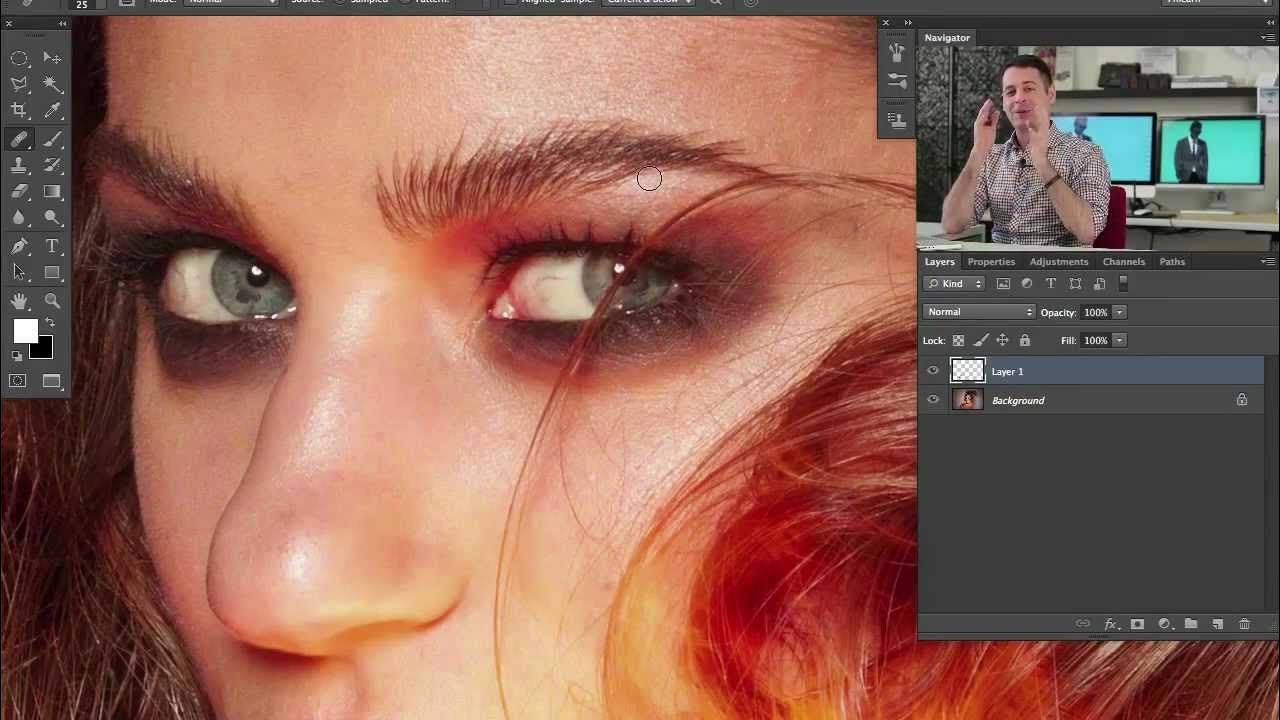Switch to the Adjustments tab

[1059, 262]
